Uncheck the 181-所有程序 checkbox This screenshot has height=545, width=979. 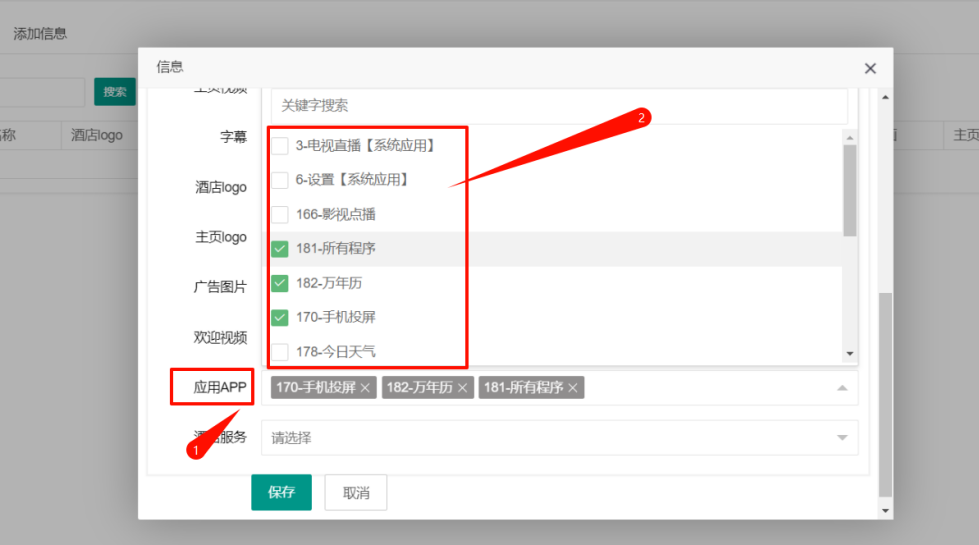(x=280, y=249)
